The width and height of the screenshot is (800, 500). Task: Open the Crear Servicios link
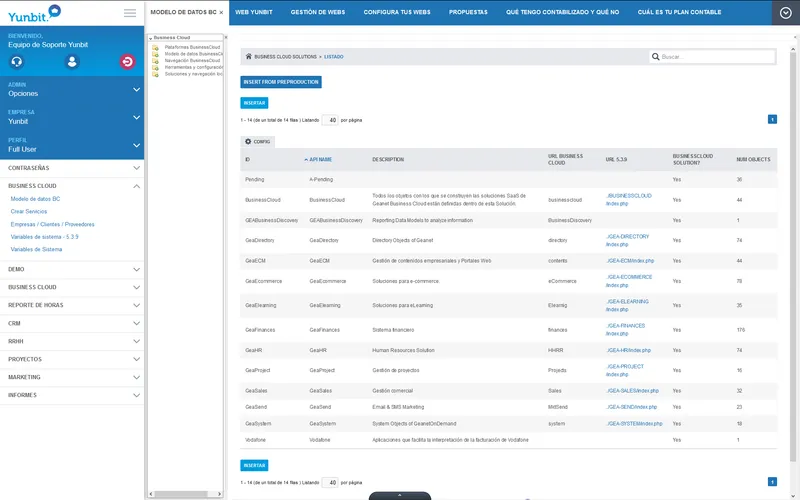click(29, 212)
